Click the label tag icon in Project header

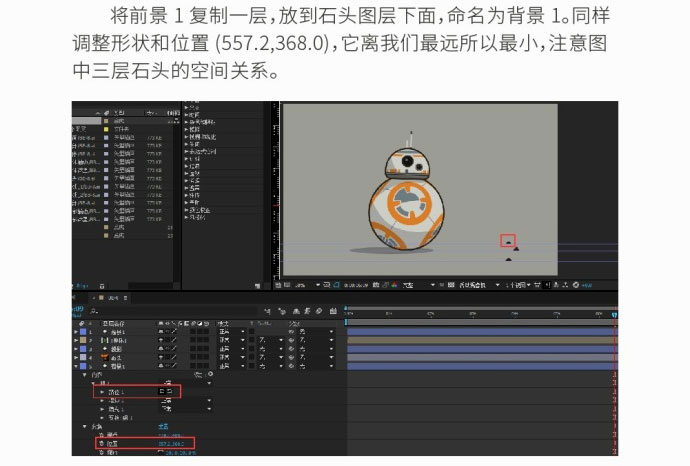coord(106,113)
